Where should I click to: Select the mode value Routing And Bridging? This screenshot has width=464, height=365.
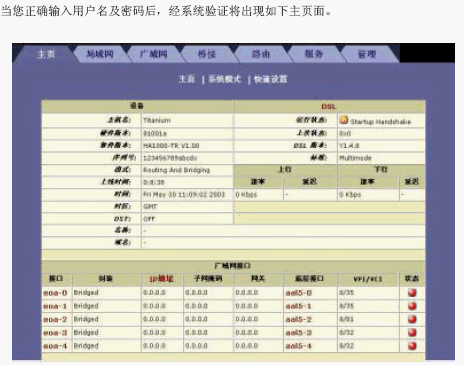click(176, 170)
